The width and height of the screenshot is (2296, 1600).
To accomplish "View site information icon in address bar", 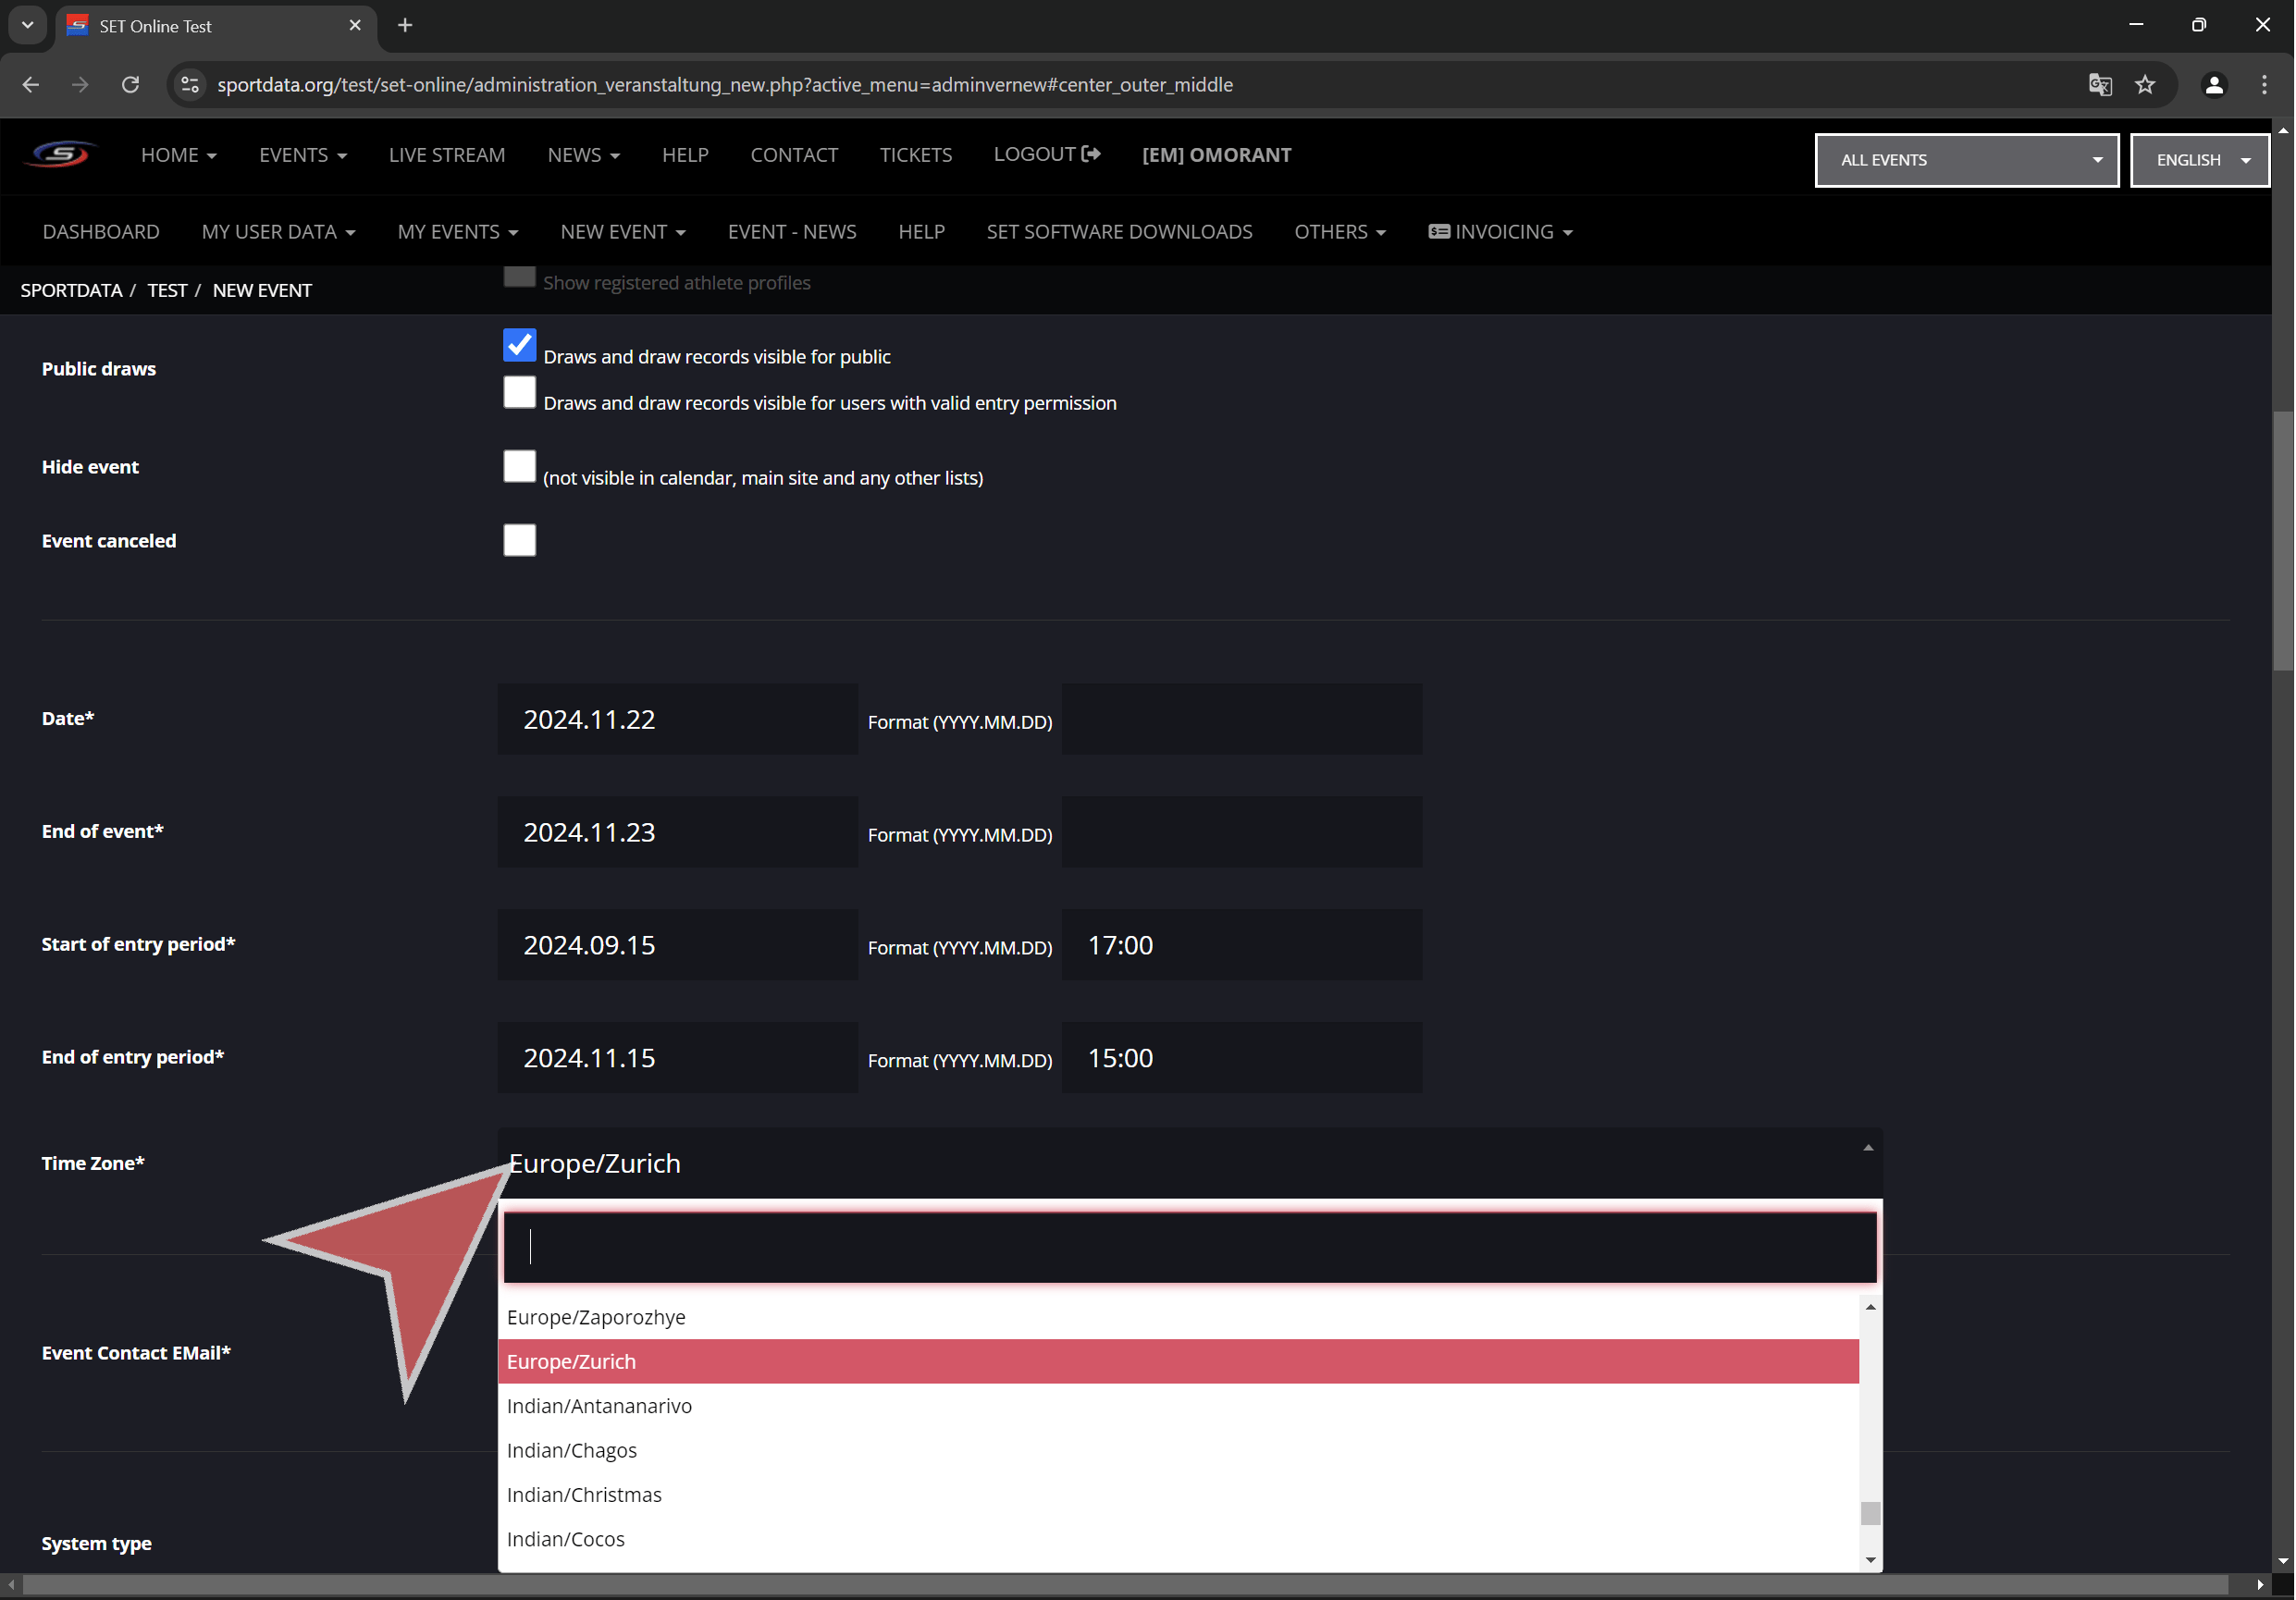I will tap(190, 85).
